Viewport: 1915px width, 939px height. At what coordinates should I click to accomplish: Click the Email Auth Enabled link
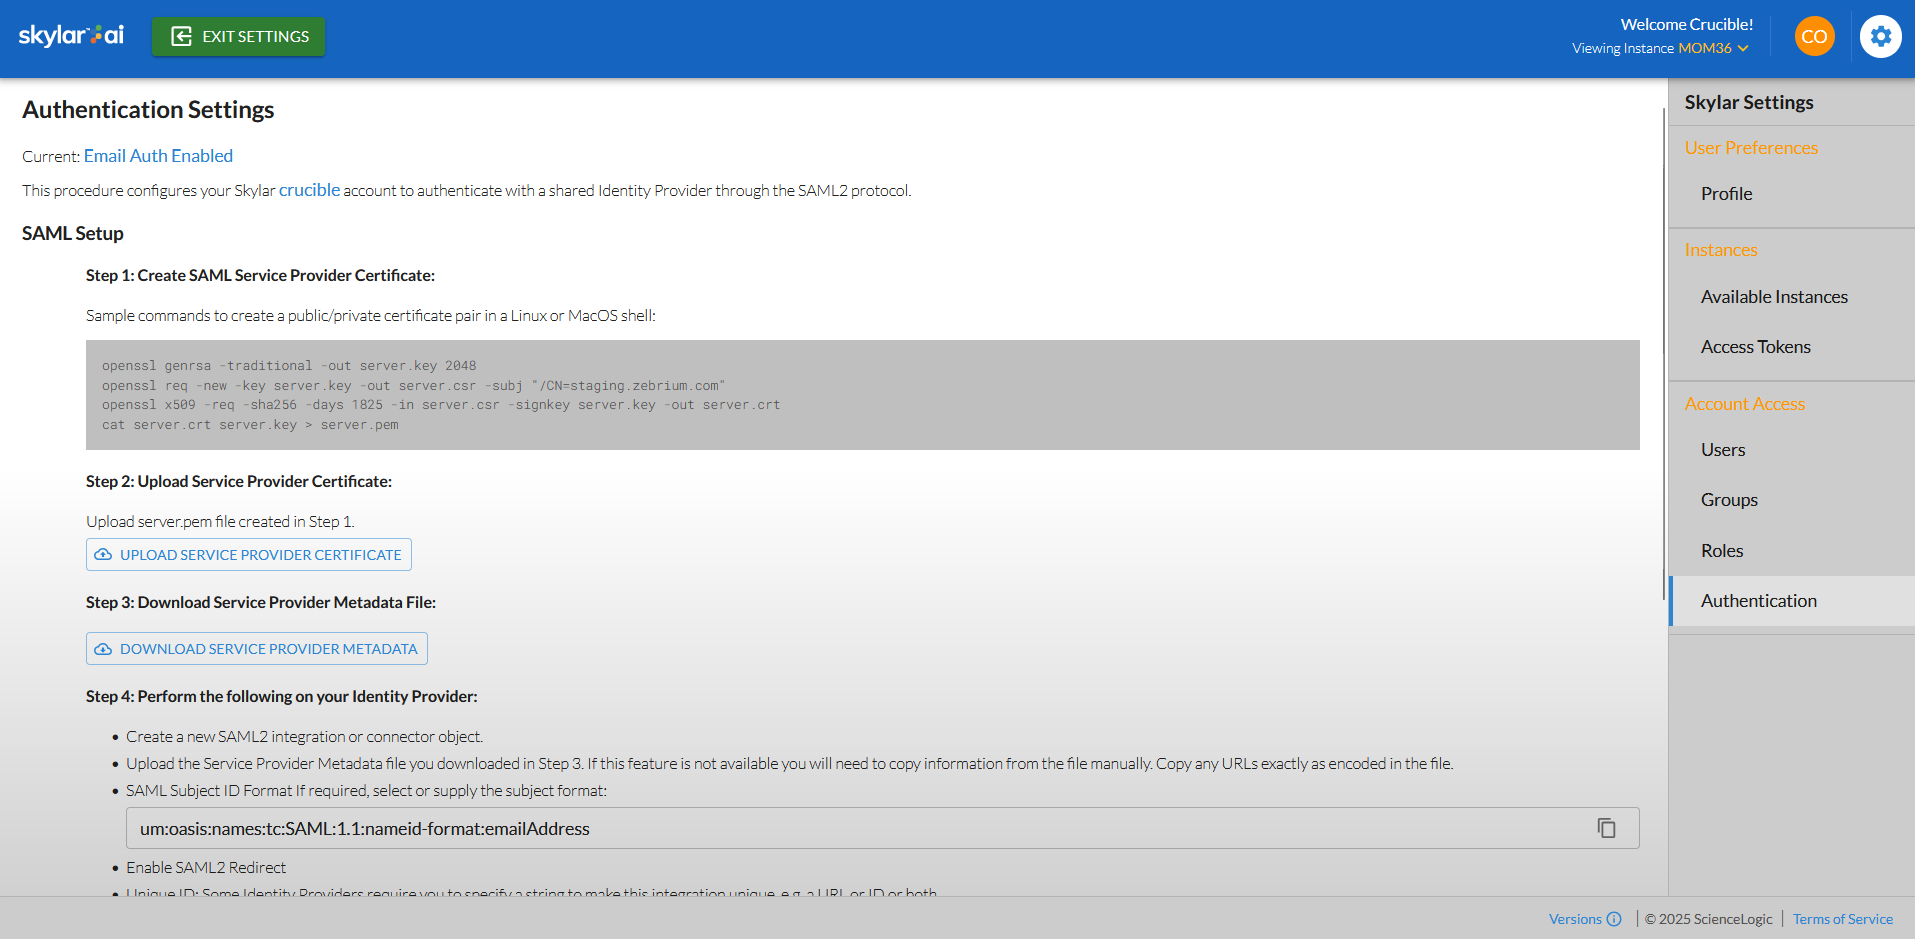pyautogui.click(x=158, y=156)
